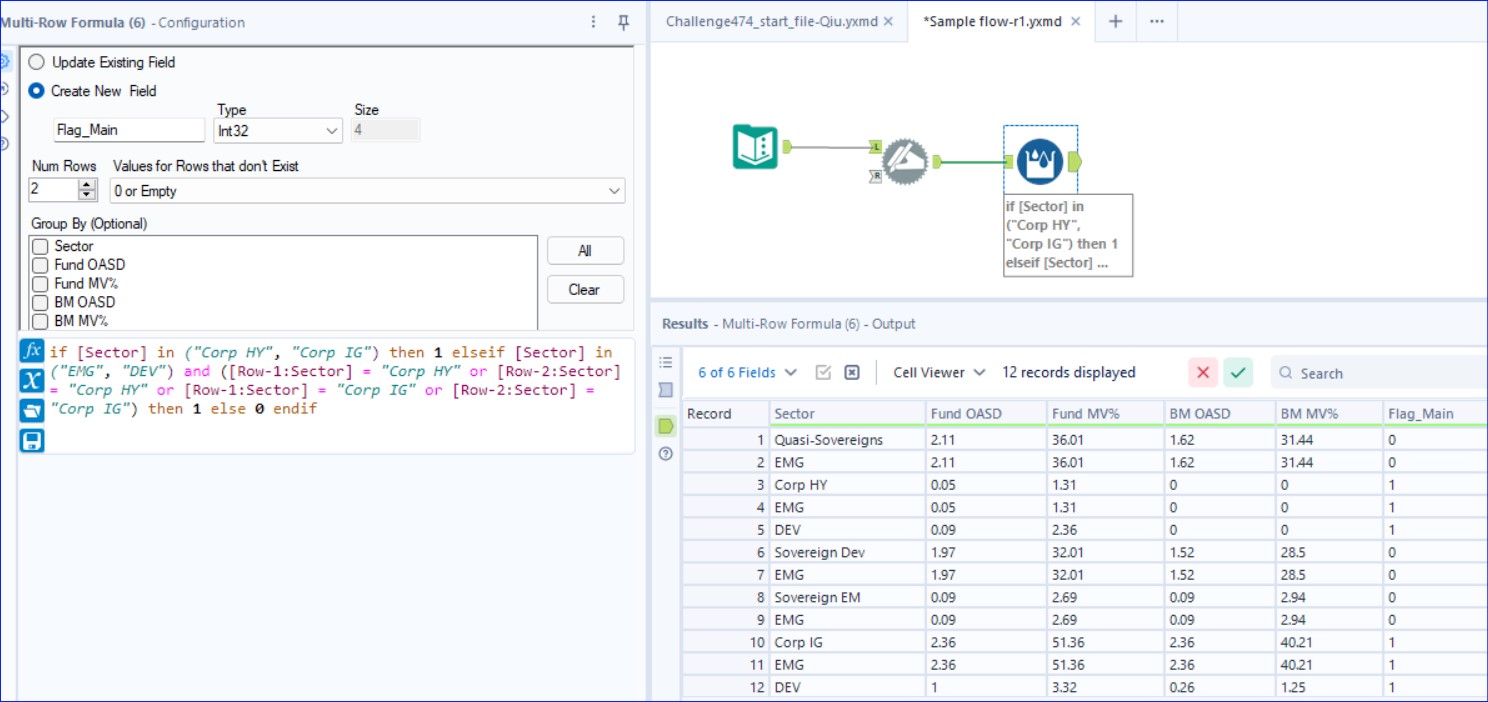The image size is (1488, 702).
Task: Open the Cell Viewer dropdown
Action: (x=936, y=372)
